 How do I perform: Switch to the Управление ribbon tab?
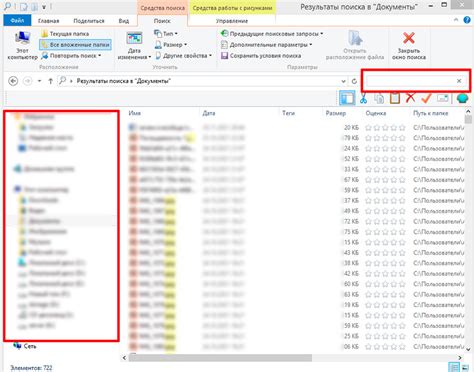(232, 21)
